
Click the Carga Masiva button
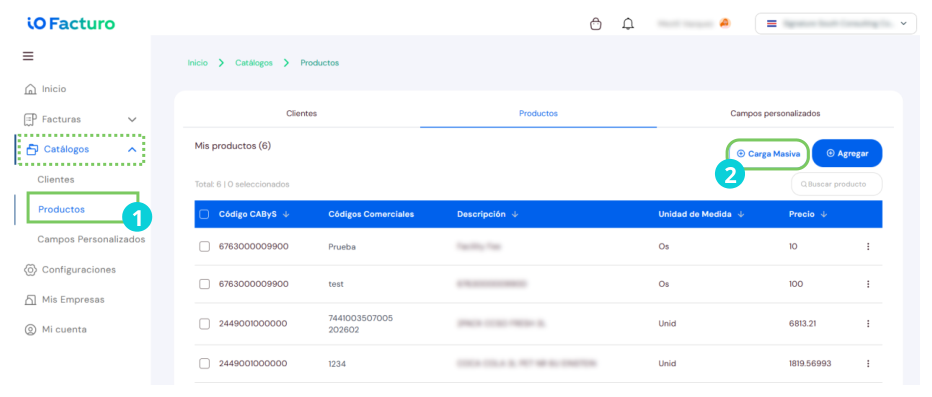click(x=768, y=153)
